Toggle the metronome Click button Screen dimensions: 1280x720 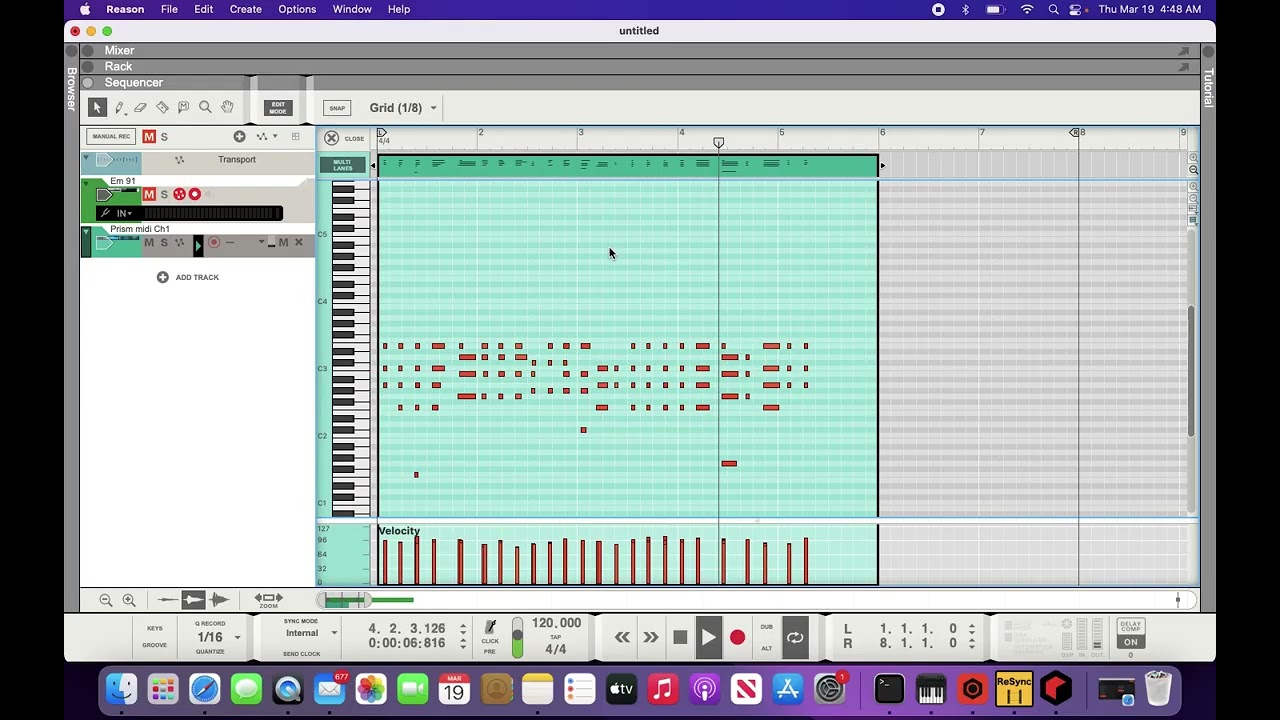(490, 629)
